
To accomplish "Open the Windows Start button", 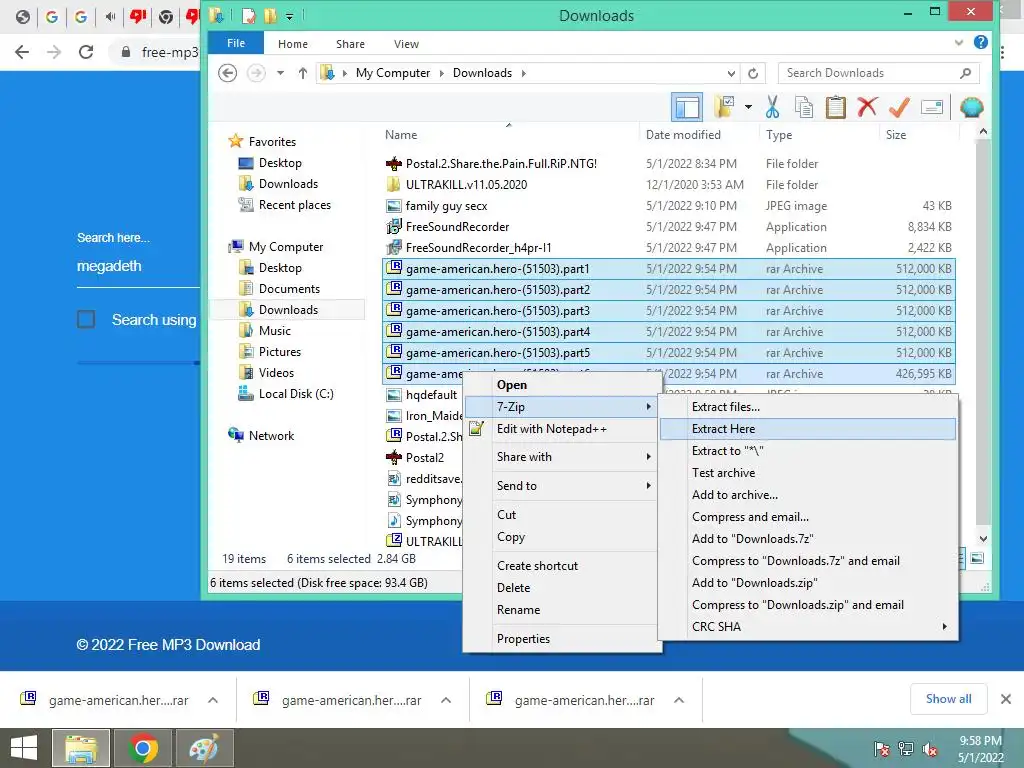I will click(x=24, y=748).
